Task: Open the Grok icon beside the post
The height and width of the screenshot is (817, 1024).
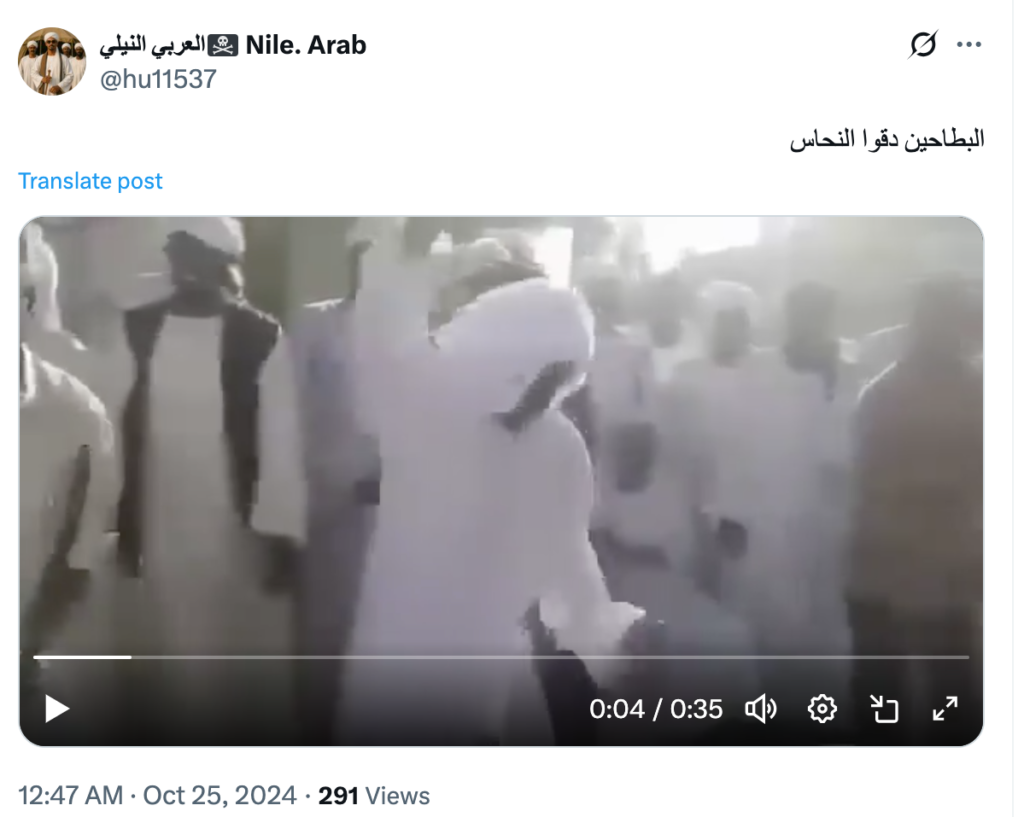Action: click(923, 44)
